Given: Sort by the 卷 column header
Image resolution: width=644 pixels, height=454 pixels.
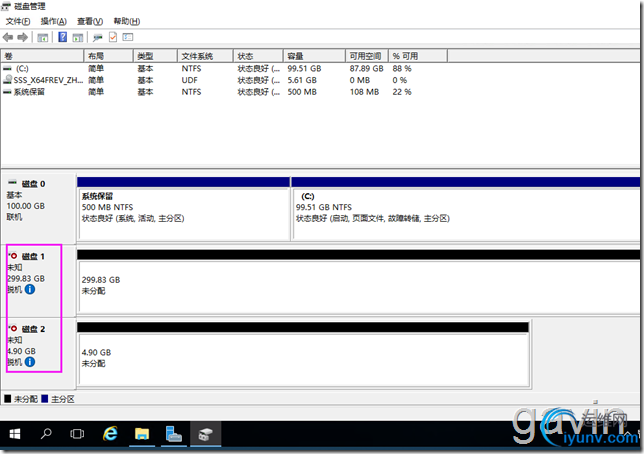Looking at the screenshot, I should coord(42,56).
